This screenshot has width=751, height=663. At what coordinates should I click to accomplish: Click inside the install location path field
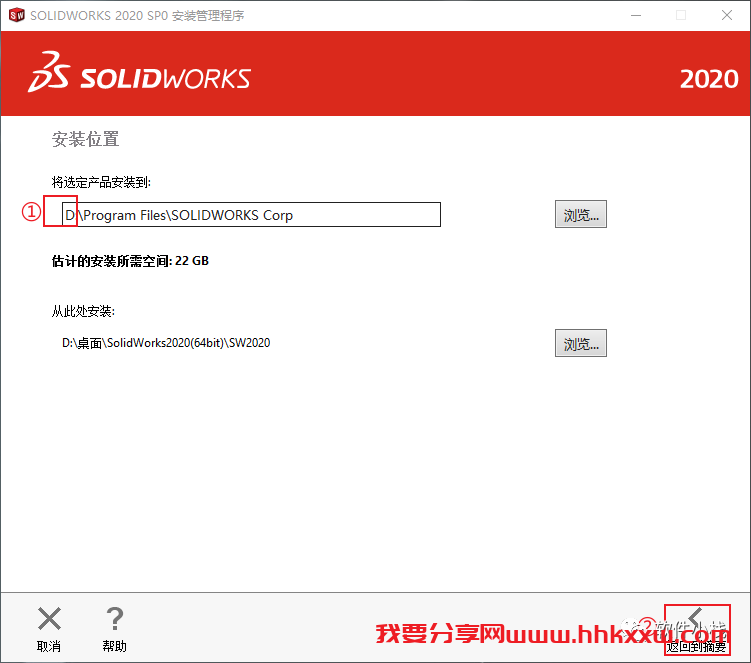tap(251, 215)
